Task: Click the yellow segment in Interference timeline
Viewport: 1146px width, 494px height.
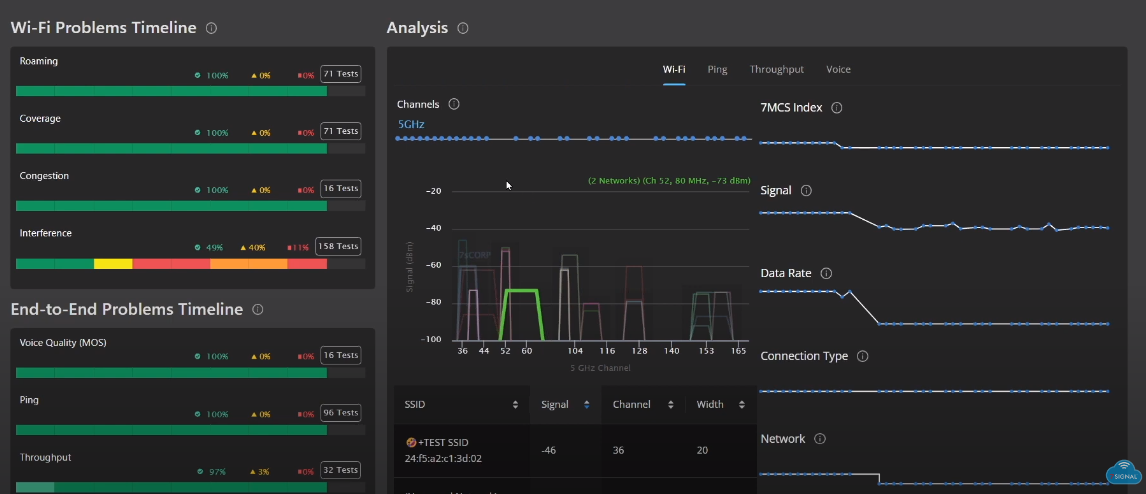Action: click(x=113, y=264)
